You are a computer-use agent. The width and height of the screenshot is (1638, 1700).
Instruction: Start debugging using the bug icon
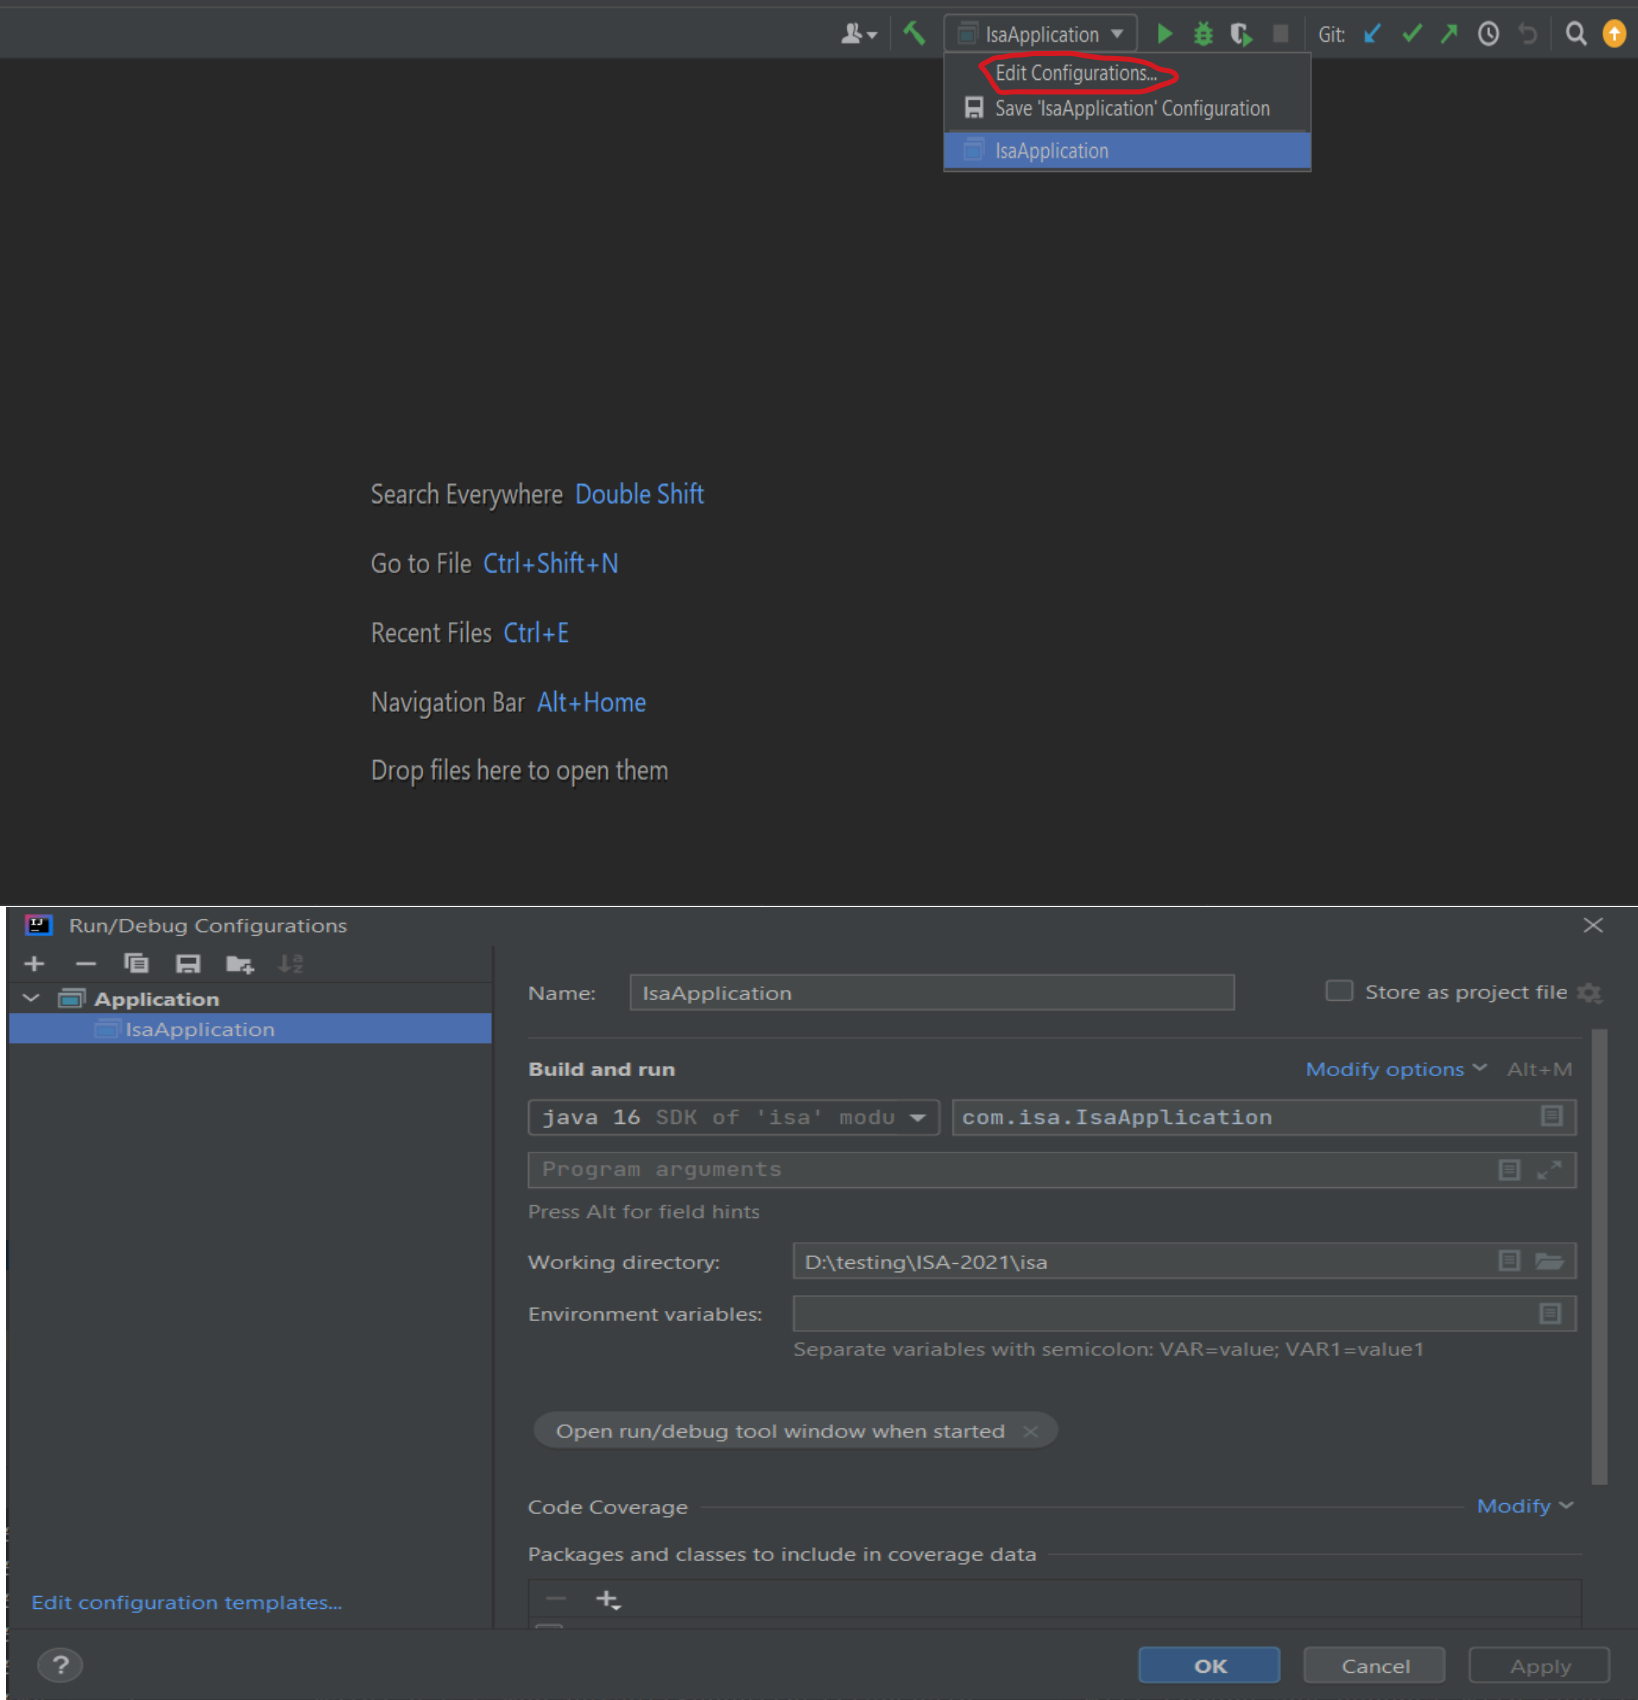coord(1203,33)
